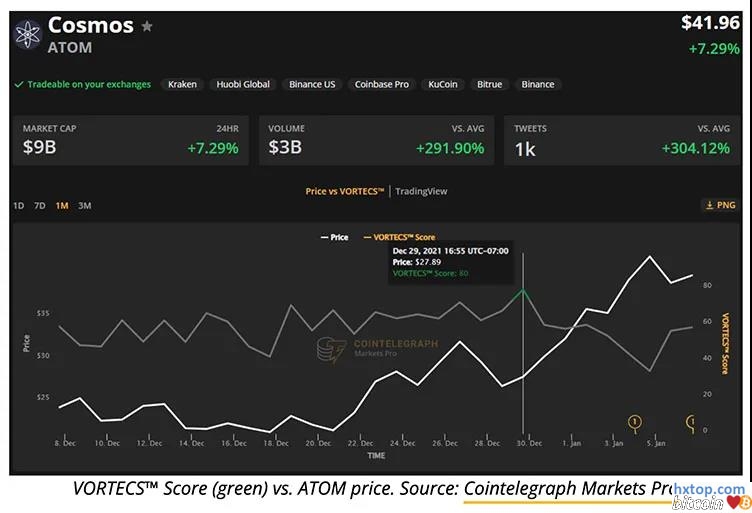Toggle the favorite star next to Cosmos
The width and height of the screenshot is (752, 513).
pos(147,26)
